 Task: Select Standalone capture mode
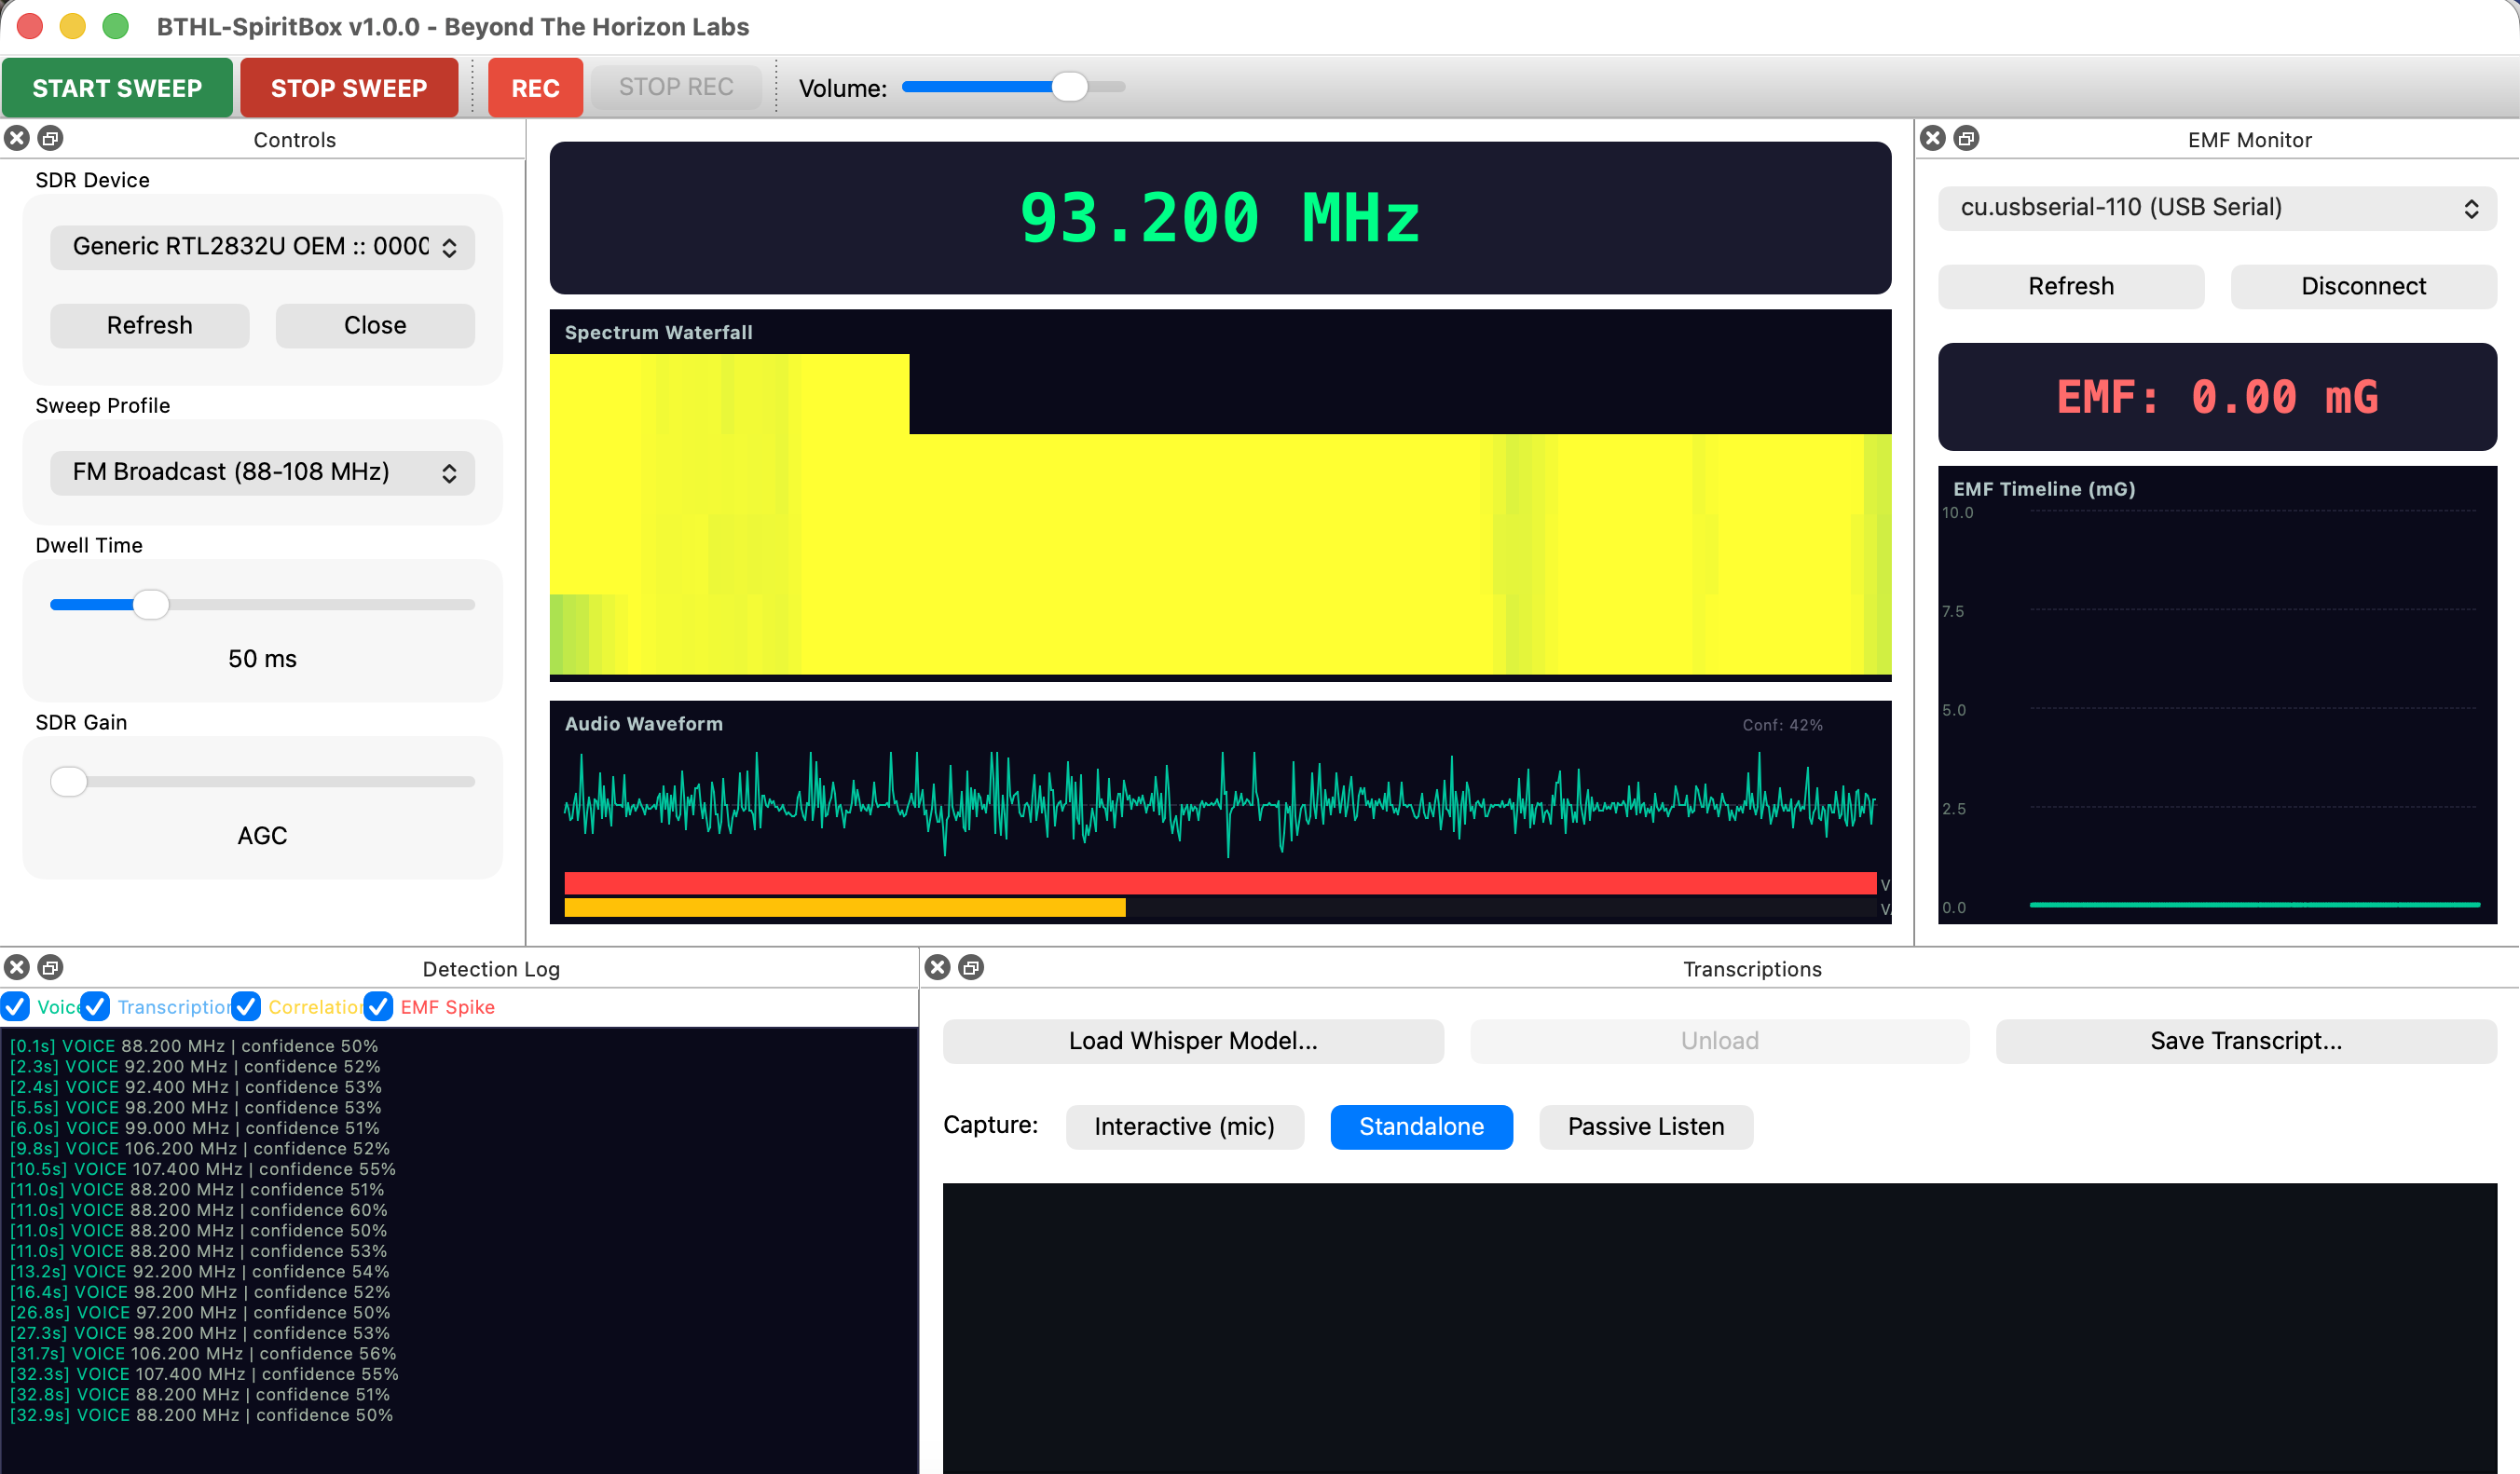tap(1421, 1127)
